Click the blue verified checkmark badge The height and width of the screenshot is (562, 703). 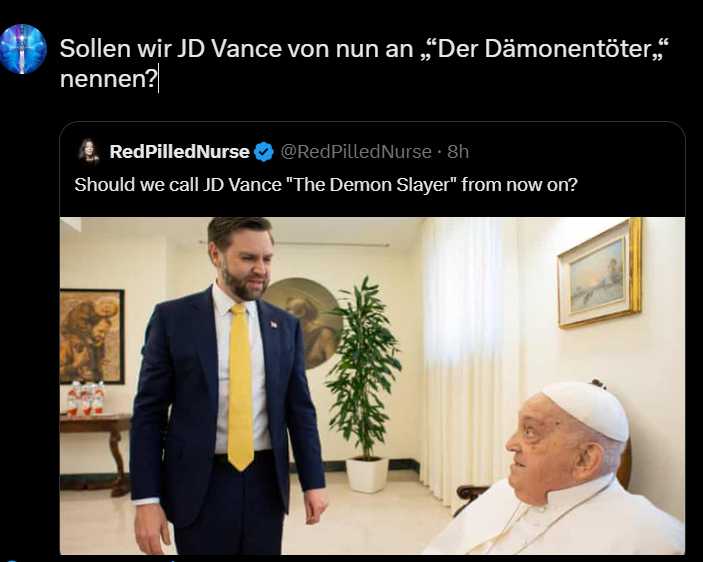pos(264,152)
